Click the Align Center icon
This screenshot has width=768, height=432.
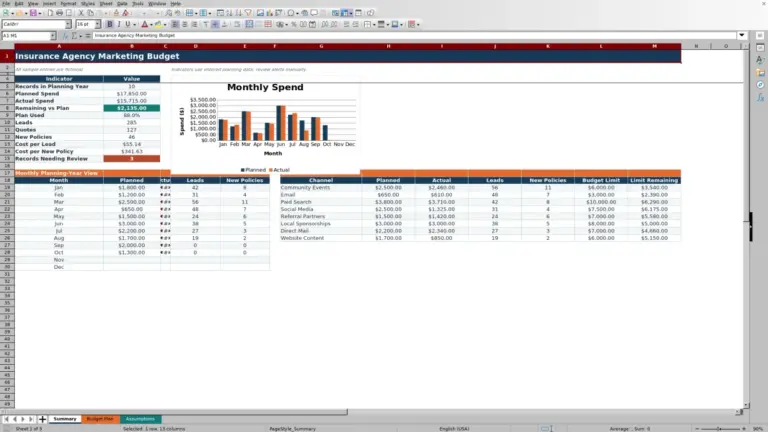[185, 24]
